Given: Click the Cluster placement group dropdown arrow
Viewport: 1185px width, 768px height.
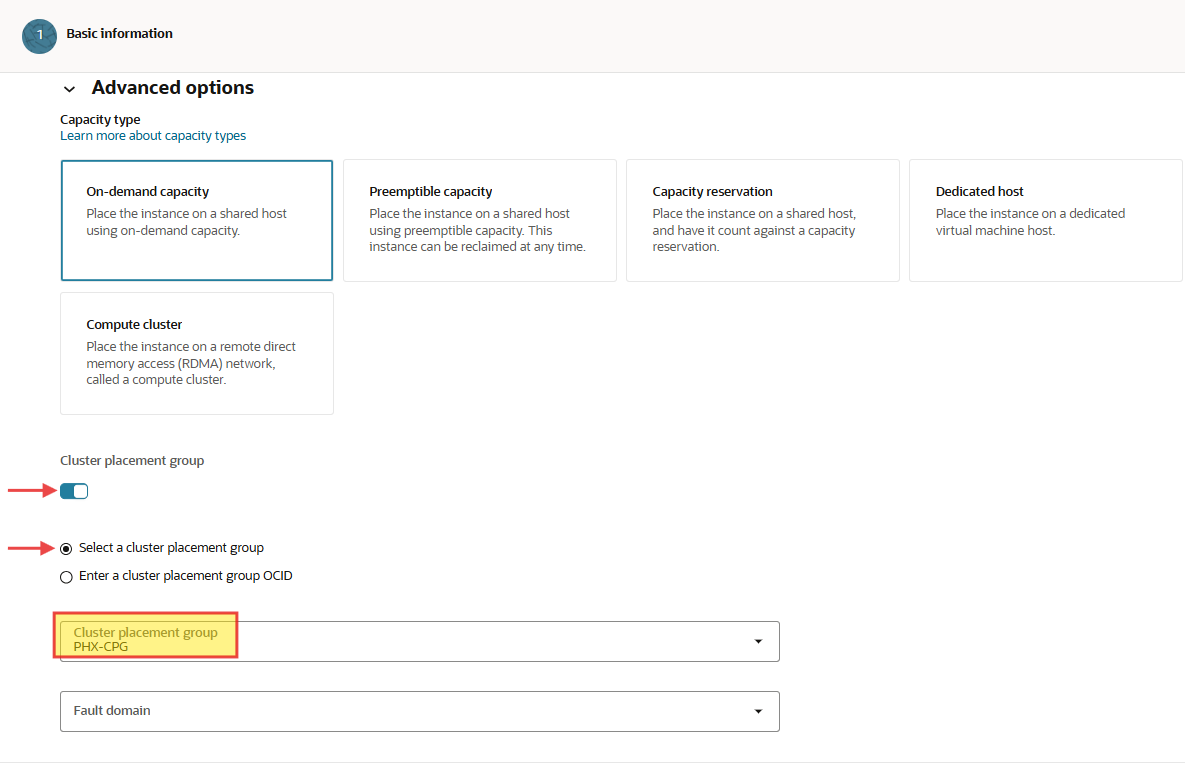Looking at the screenshot, I should 758,641.
